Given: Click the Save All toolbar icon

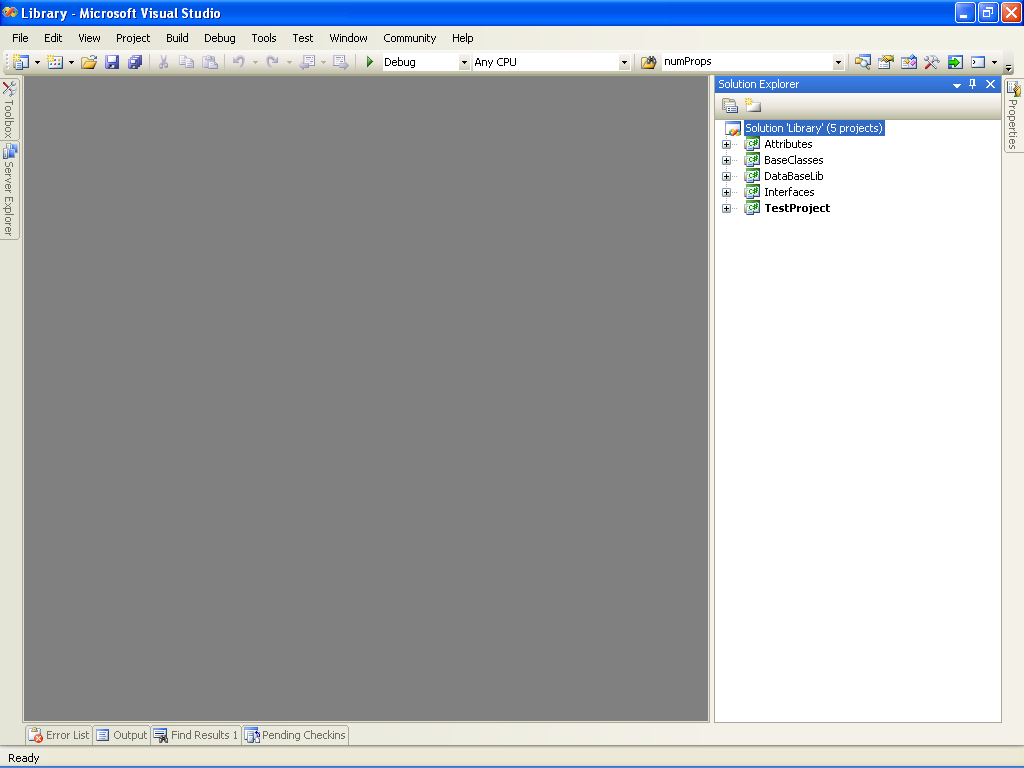Looking at the screenshot, I should coord(135,62).
